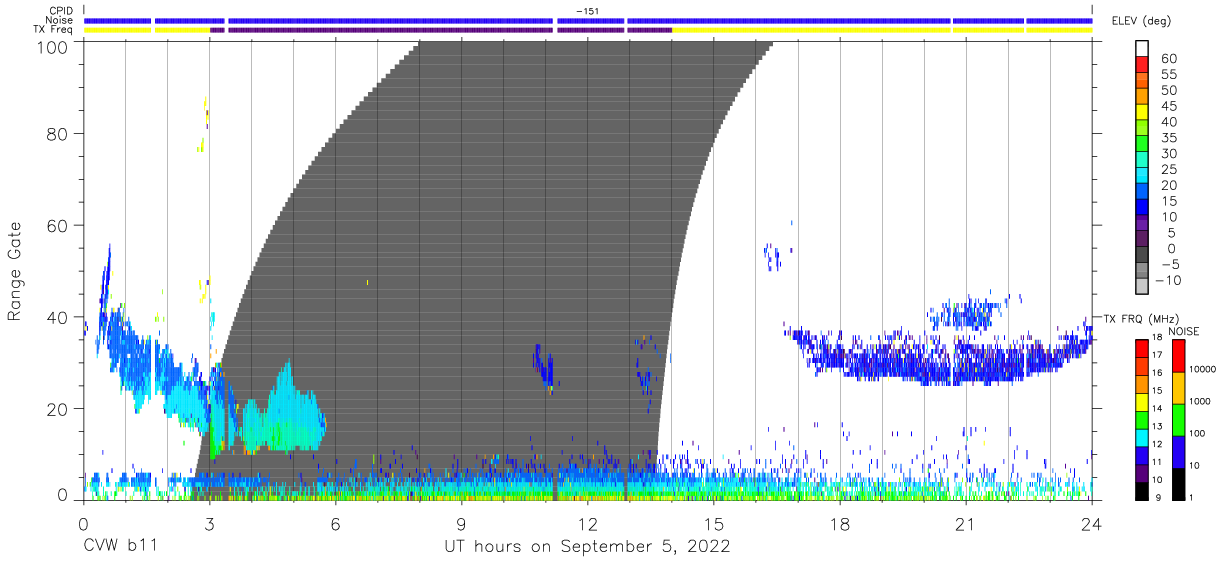This screenshot has height=567, width=1228.
Task: Click the 12 tick on the UT hours axis
Action: click(587, 522)
